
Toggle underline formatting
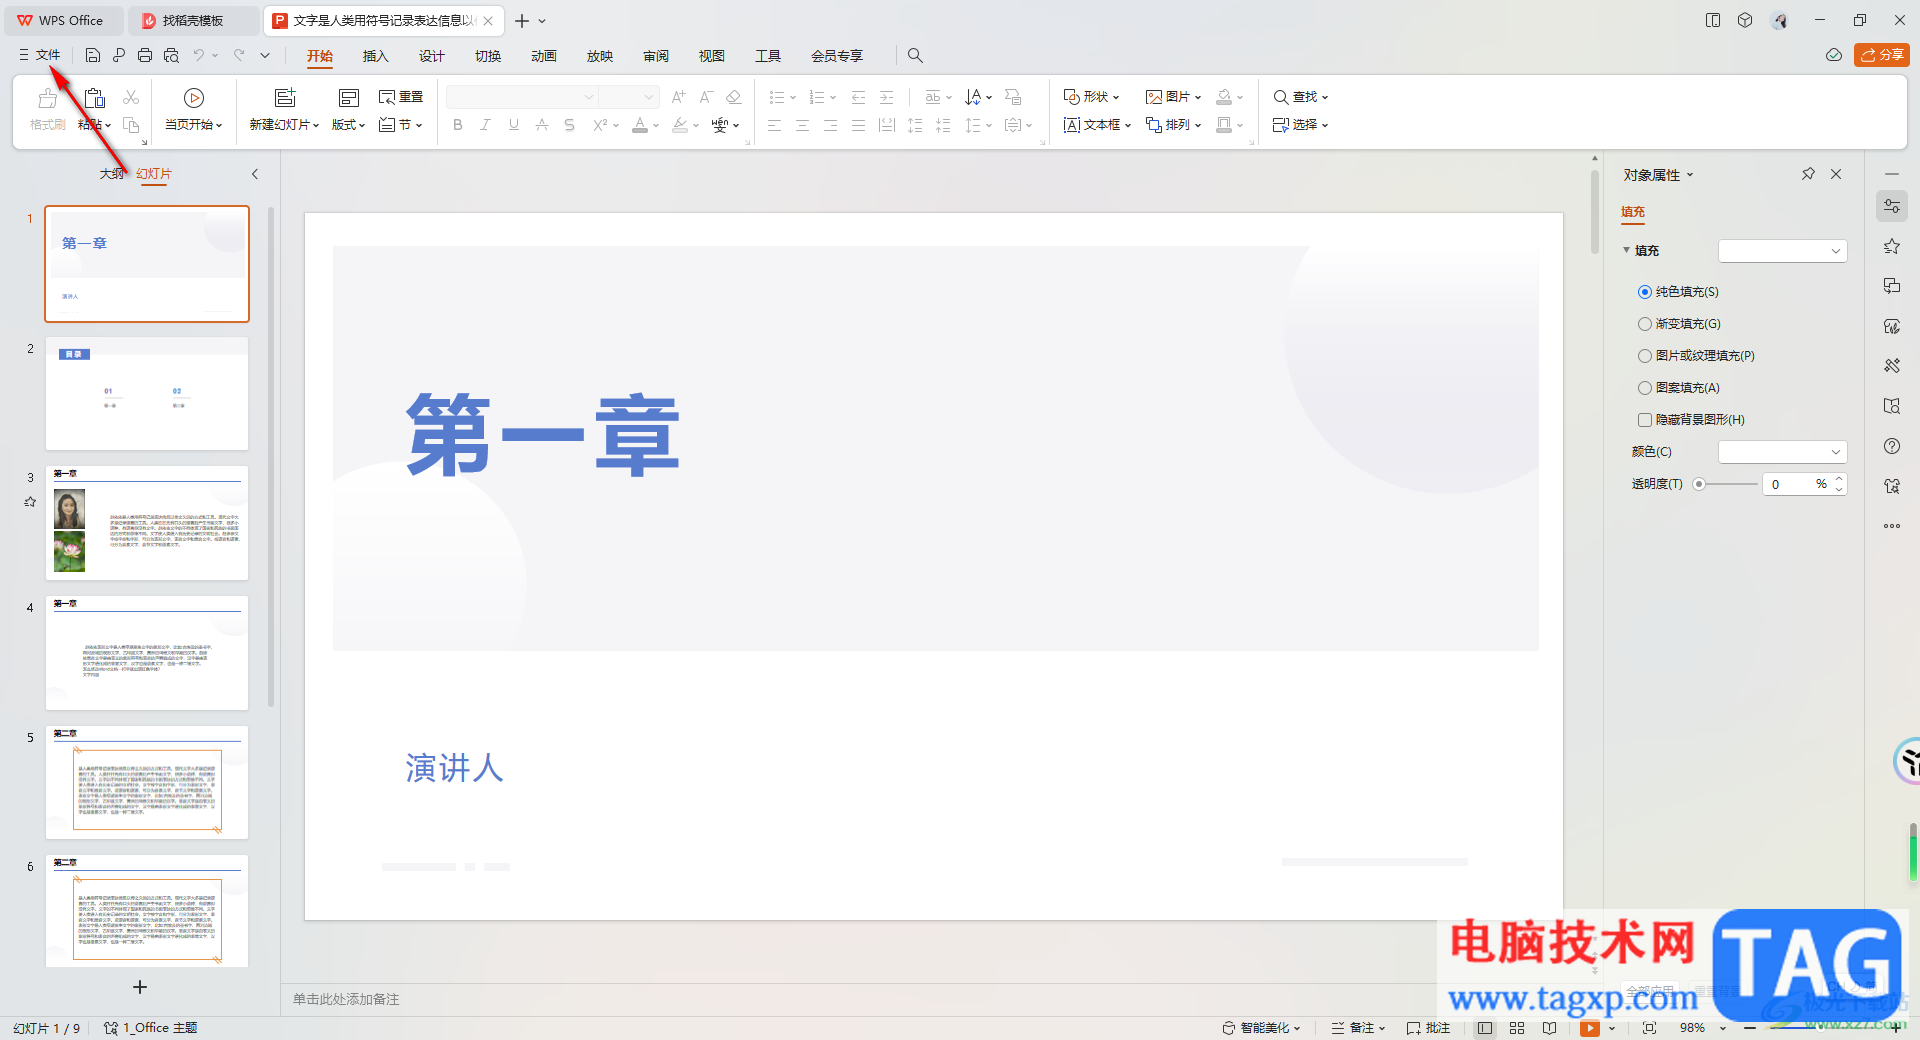click(513, 125)
